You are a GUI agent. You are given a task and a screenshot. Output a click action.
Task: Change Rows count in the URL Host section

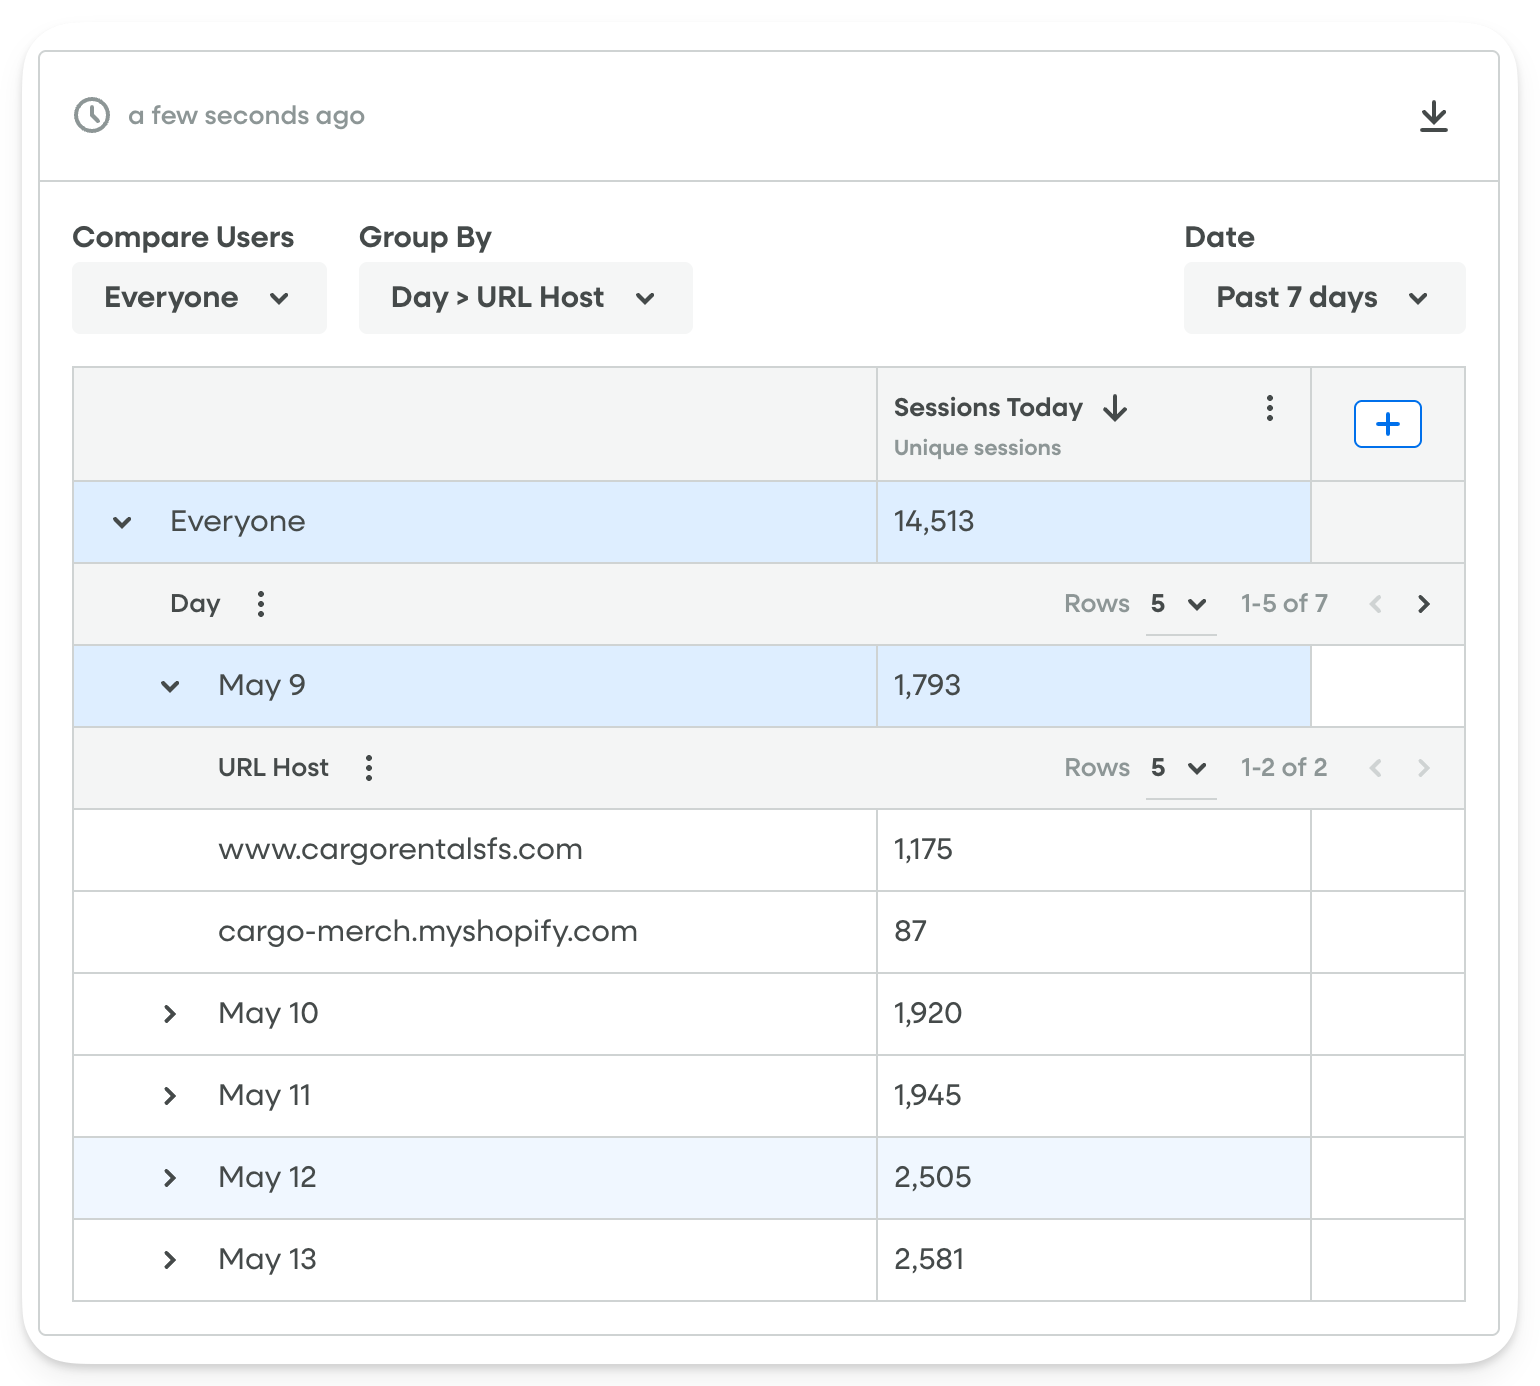click(x=1180, y=768)
